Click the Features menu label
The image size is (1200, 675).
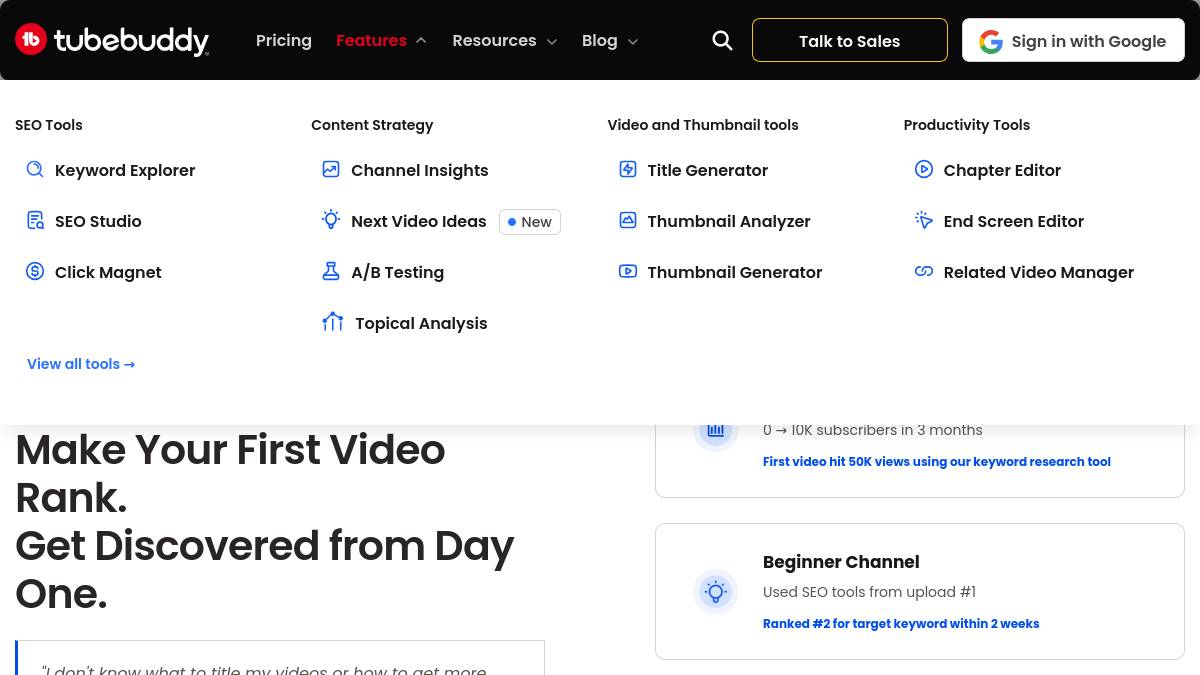coord(371,40)
